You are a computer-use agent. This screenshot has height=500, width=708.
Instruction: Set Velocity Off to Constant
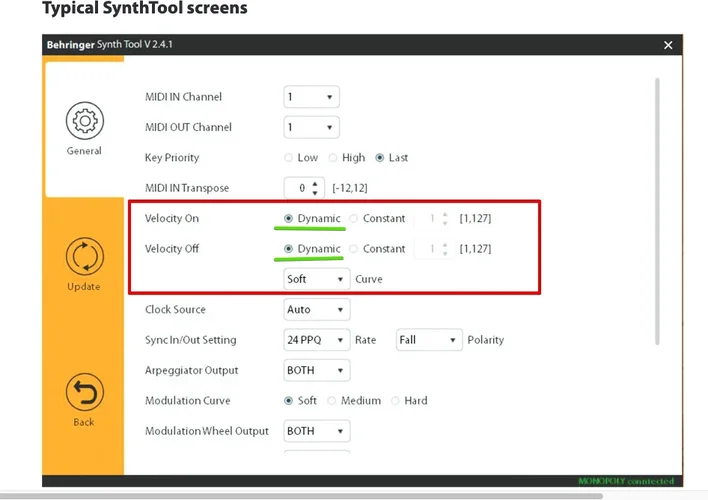point(354,249)
